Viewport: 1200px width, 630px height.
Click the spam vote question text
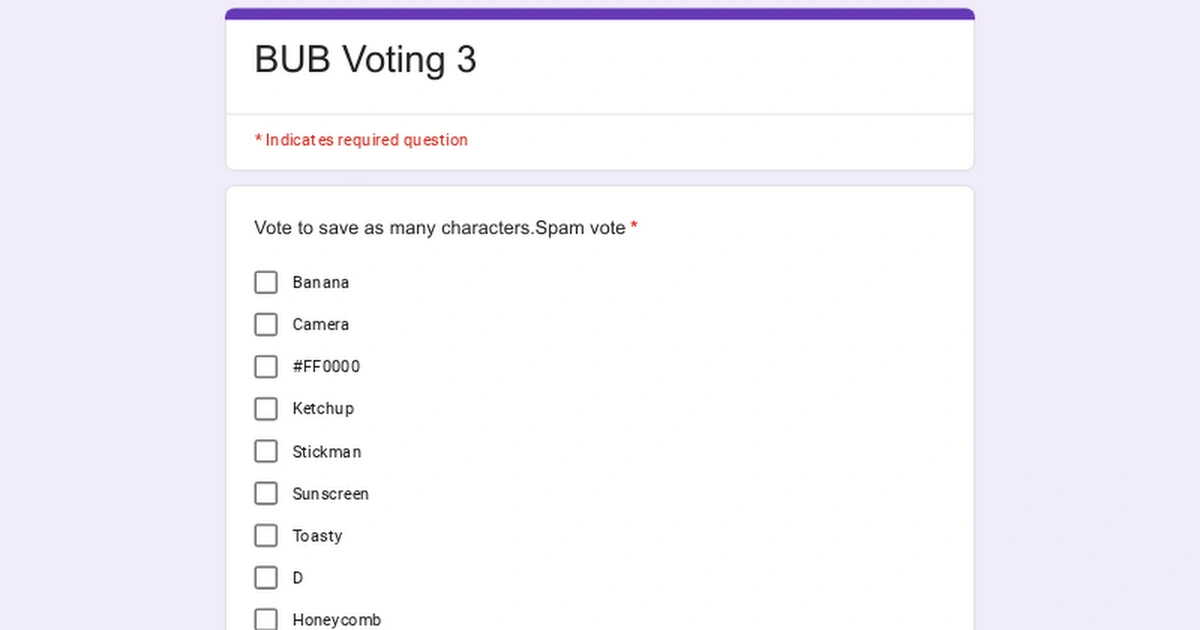(435, 228)
